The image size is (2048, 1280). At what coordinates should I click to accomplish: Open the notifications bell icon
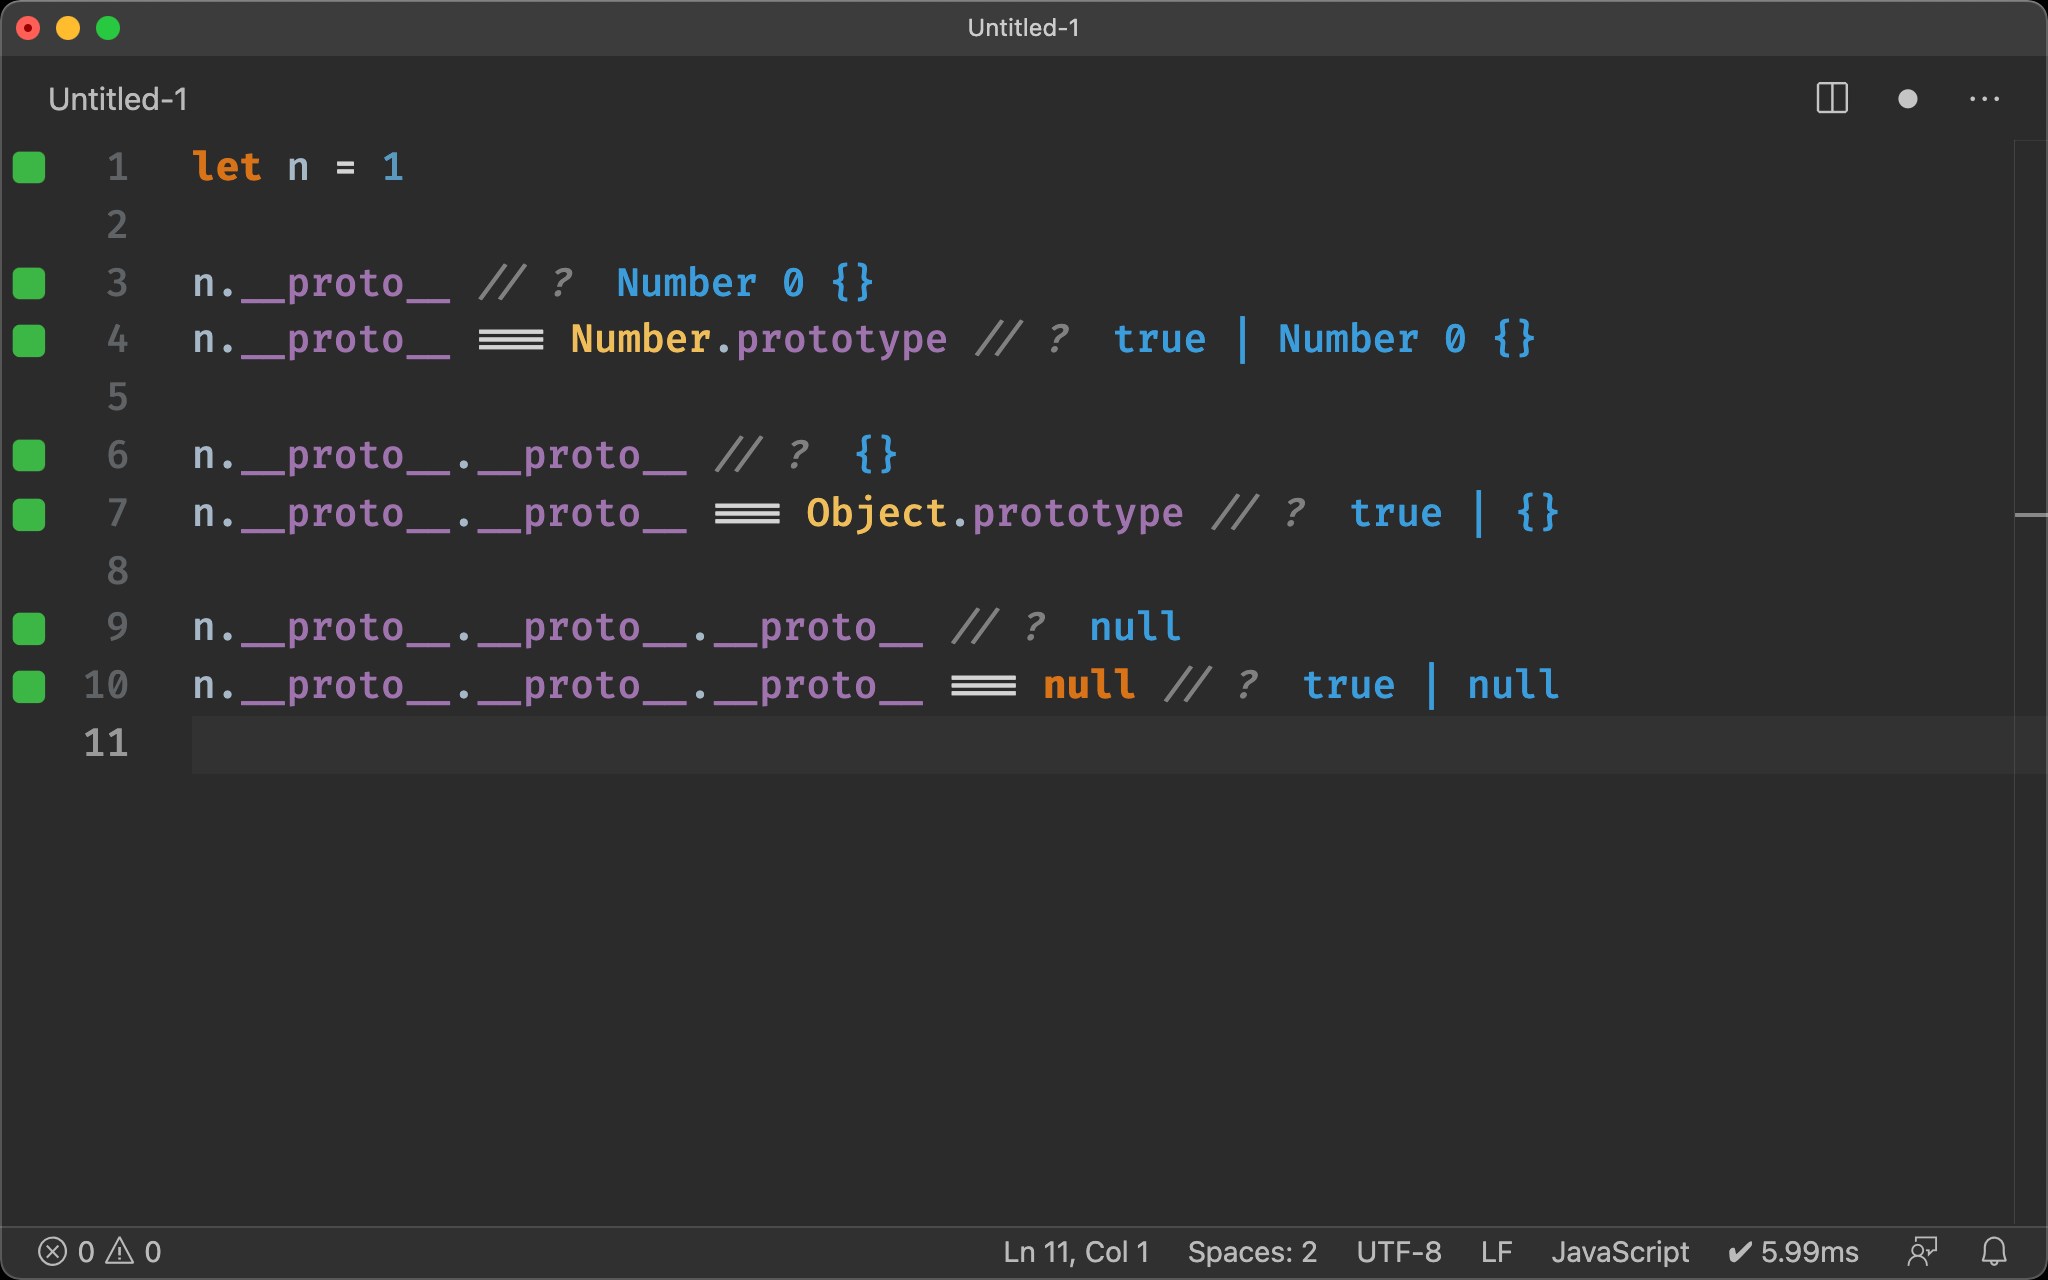tap(1994, 1251)
